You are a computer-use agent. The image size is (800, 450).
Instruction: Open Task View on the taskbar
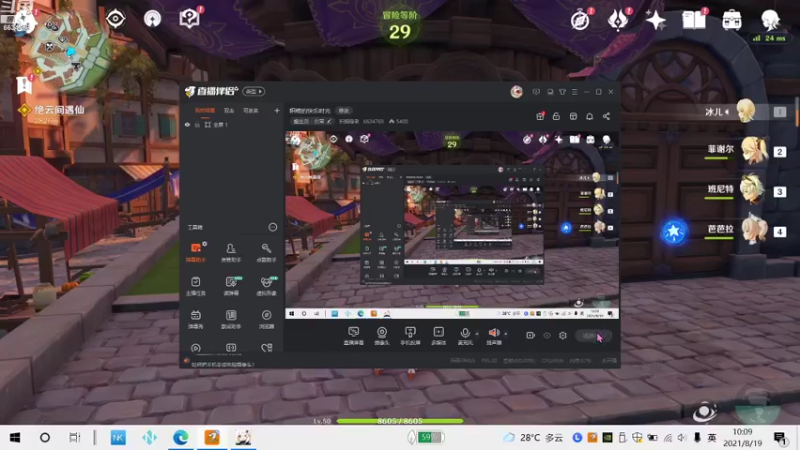tap(74, 438)
